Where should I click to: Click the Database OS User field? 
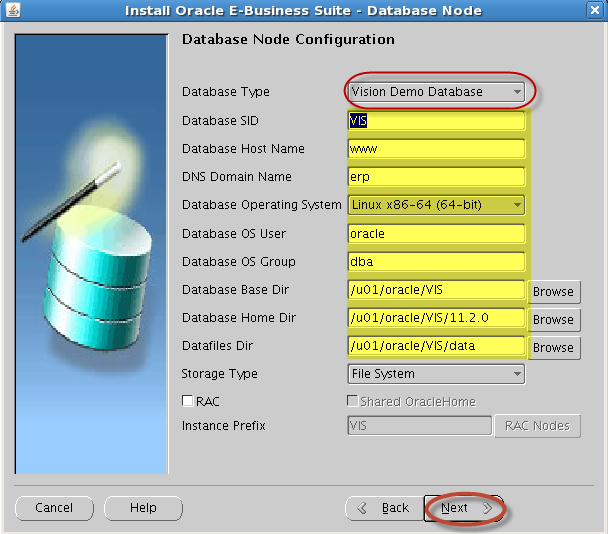436,234
